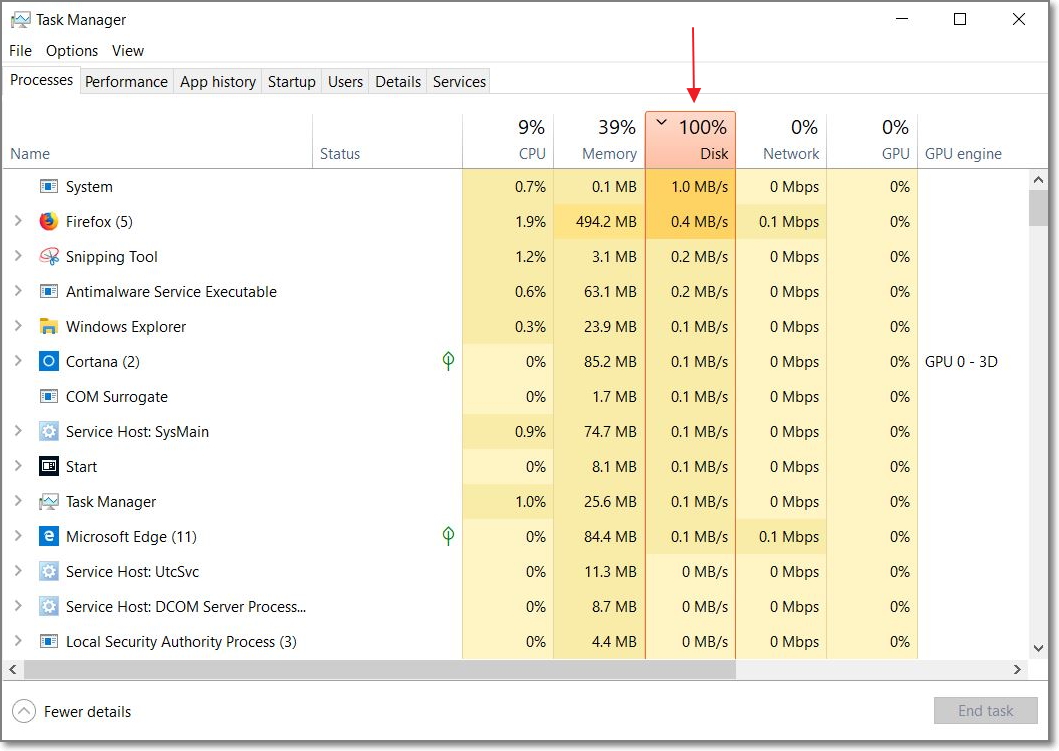The image size is (1059, 751).
Task: Switch to the App history tab
Action: coord(217,82)
